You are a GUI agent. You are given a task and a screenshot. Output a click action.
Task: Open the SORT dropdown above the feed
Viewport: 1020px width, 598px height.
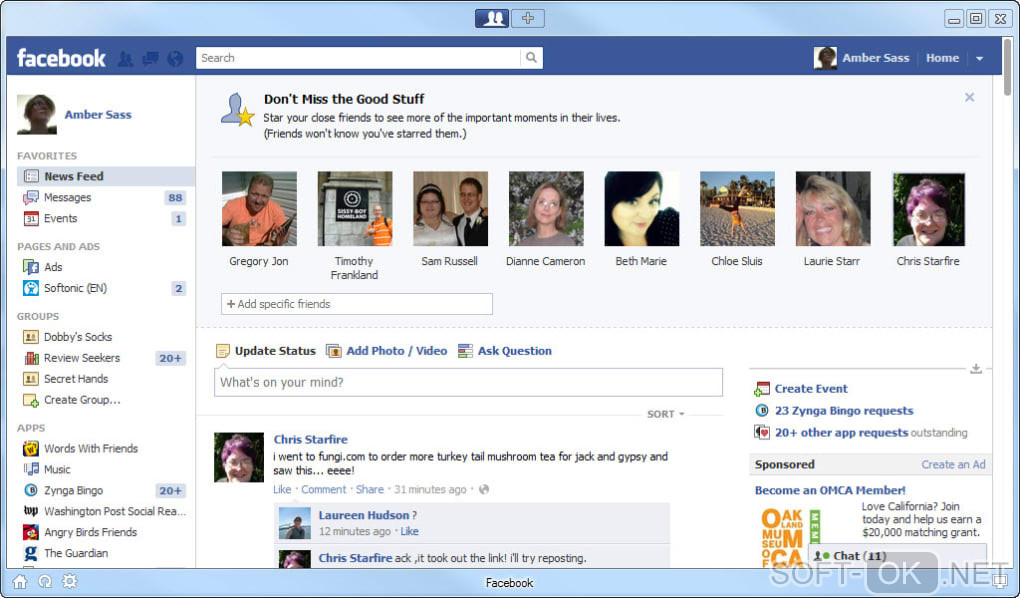click(665, 414)
